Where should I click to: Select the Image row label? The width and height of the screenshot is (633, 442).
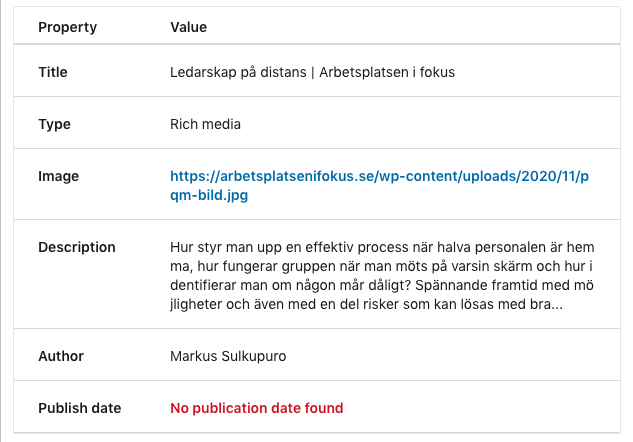pos(59,176)
